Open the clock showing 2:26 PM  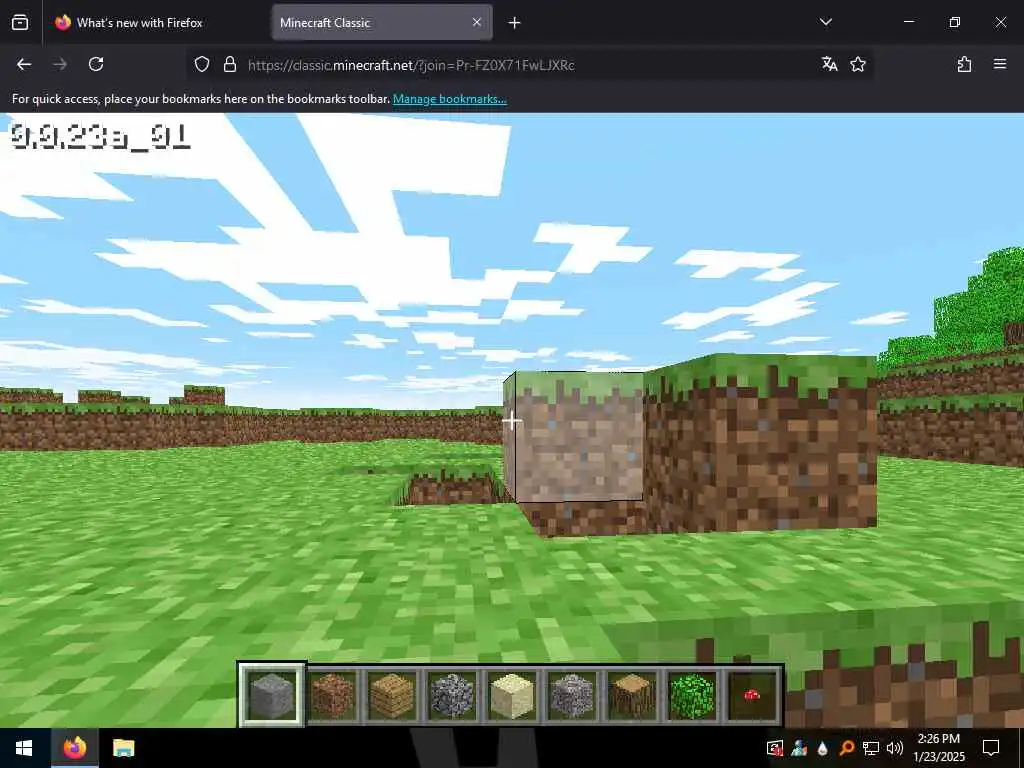point(939,748)
